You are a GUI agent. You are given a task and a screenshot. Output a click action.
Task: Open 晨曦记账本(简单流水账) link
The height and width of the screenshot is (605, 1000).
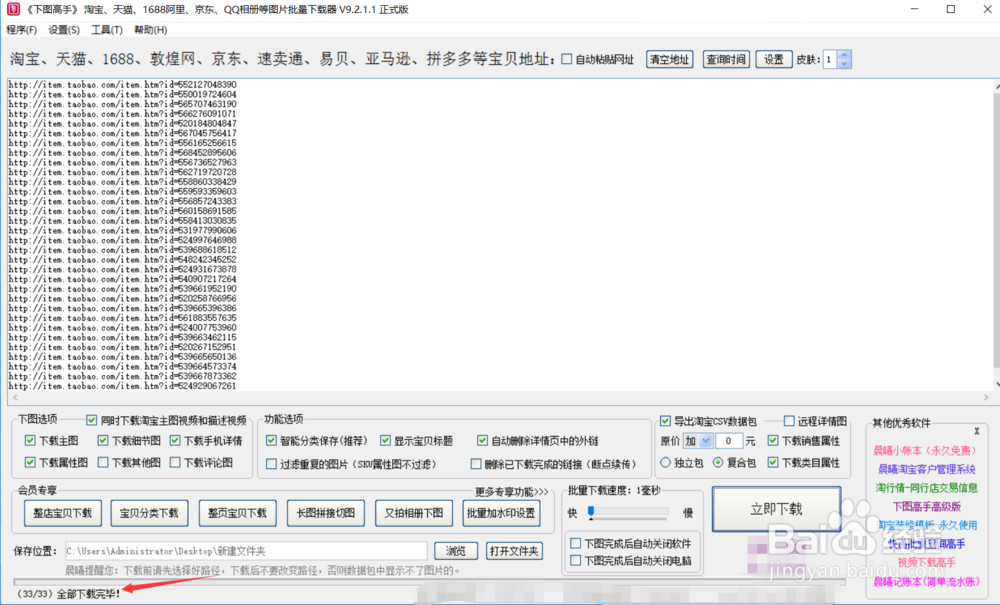pyautogui.click(x=926, y=581)
